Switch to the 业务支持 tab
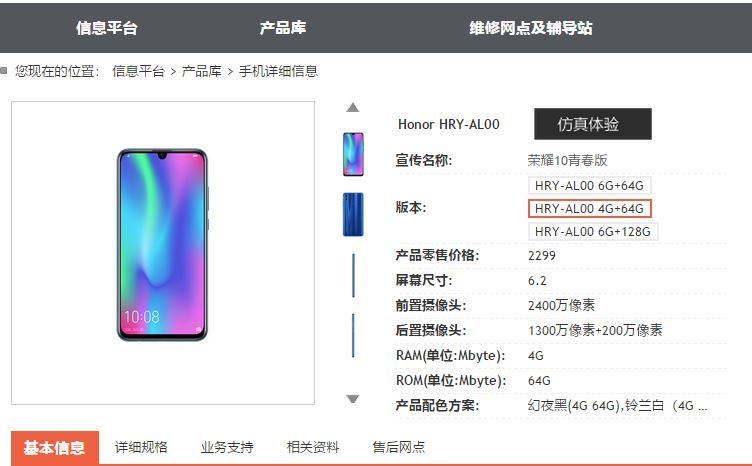Screen dimensions: 752x466 tap(227, 447)
